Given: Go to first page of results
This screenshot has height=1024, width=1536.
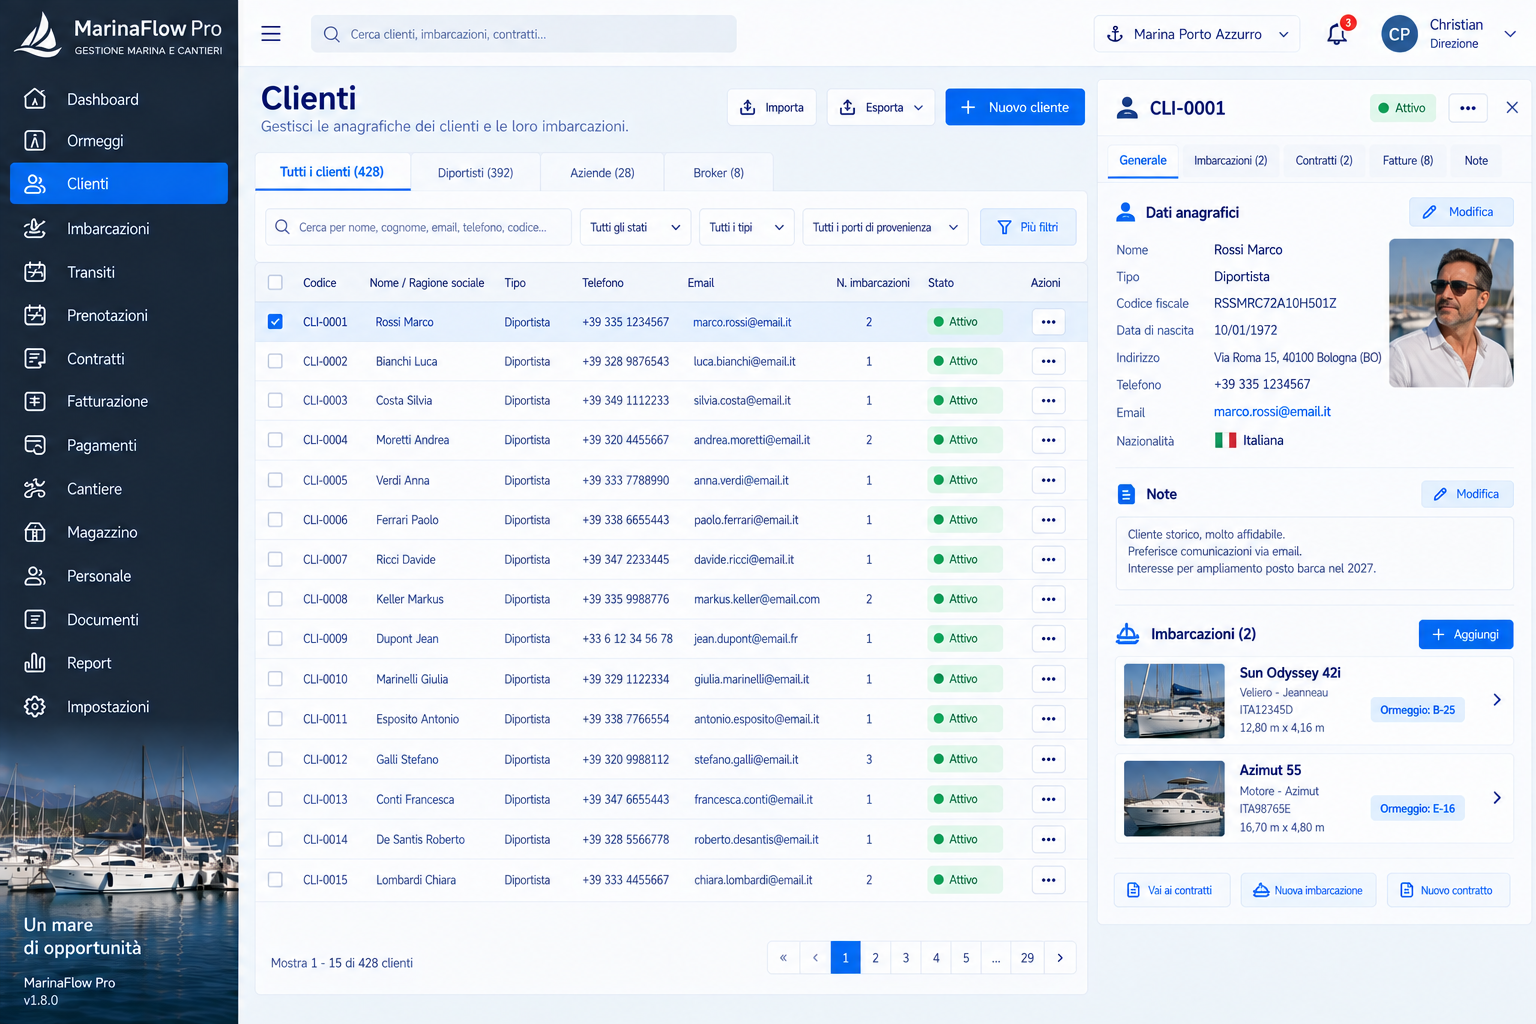Looking at the screenshot, I should point(783,958).
